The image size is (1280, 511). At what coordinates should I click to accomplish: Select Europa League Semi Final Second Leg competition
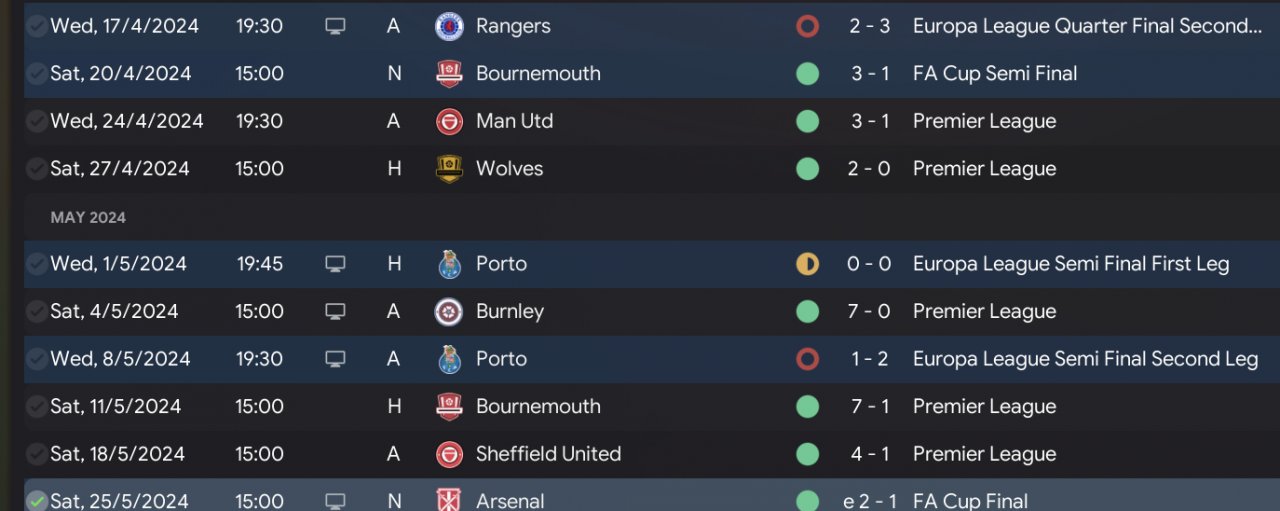(1085, 359)
